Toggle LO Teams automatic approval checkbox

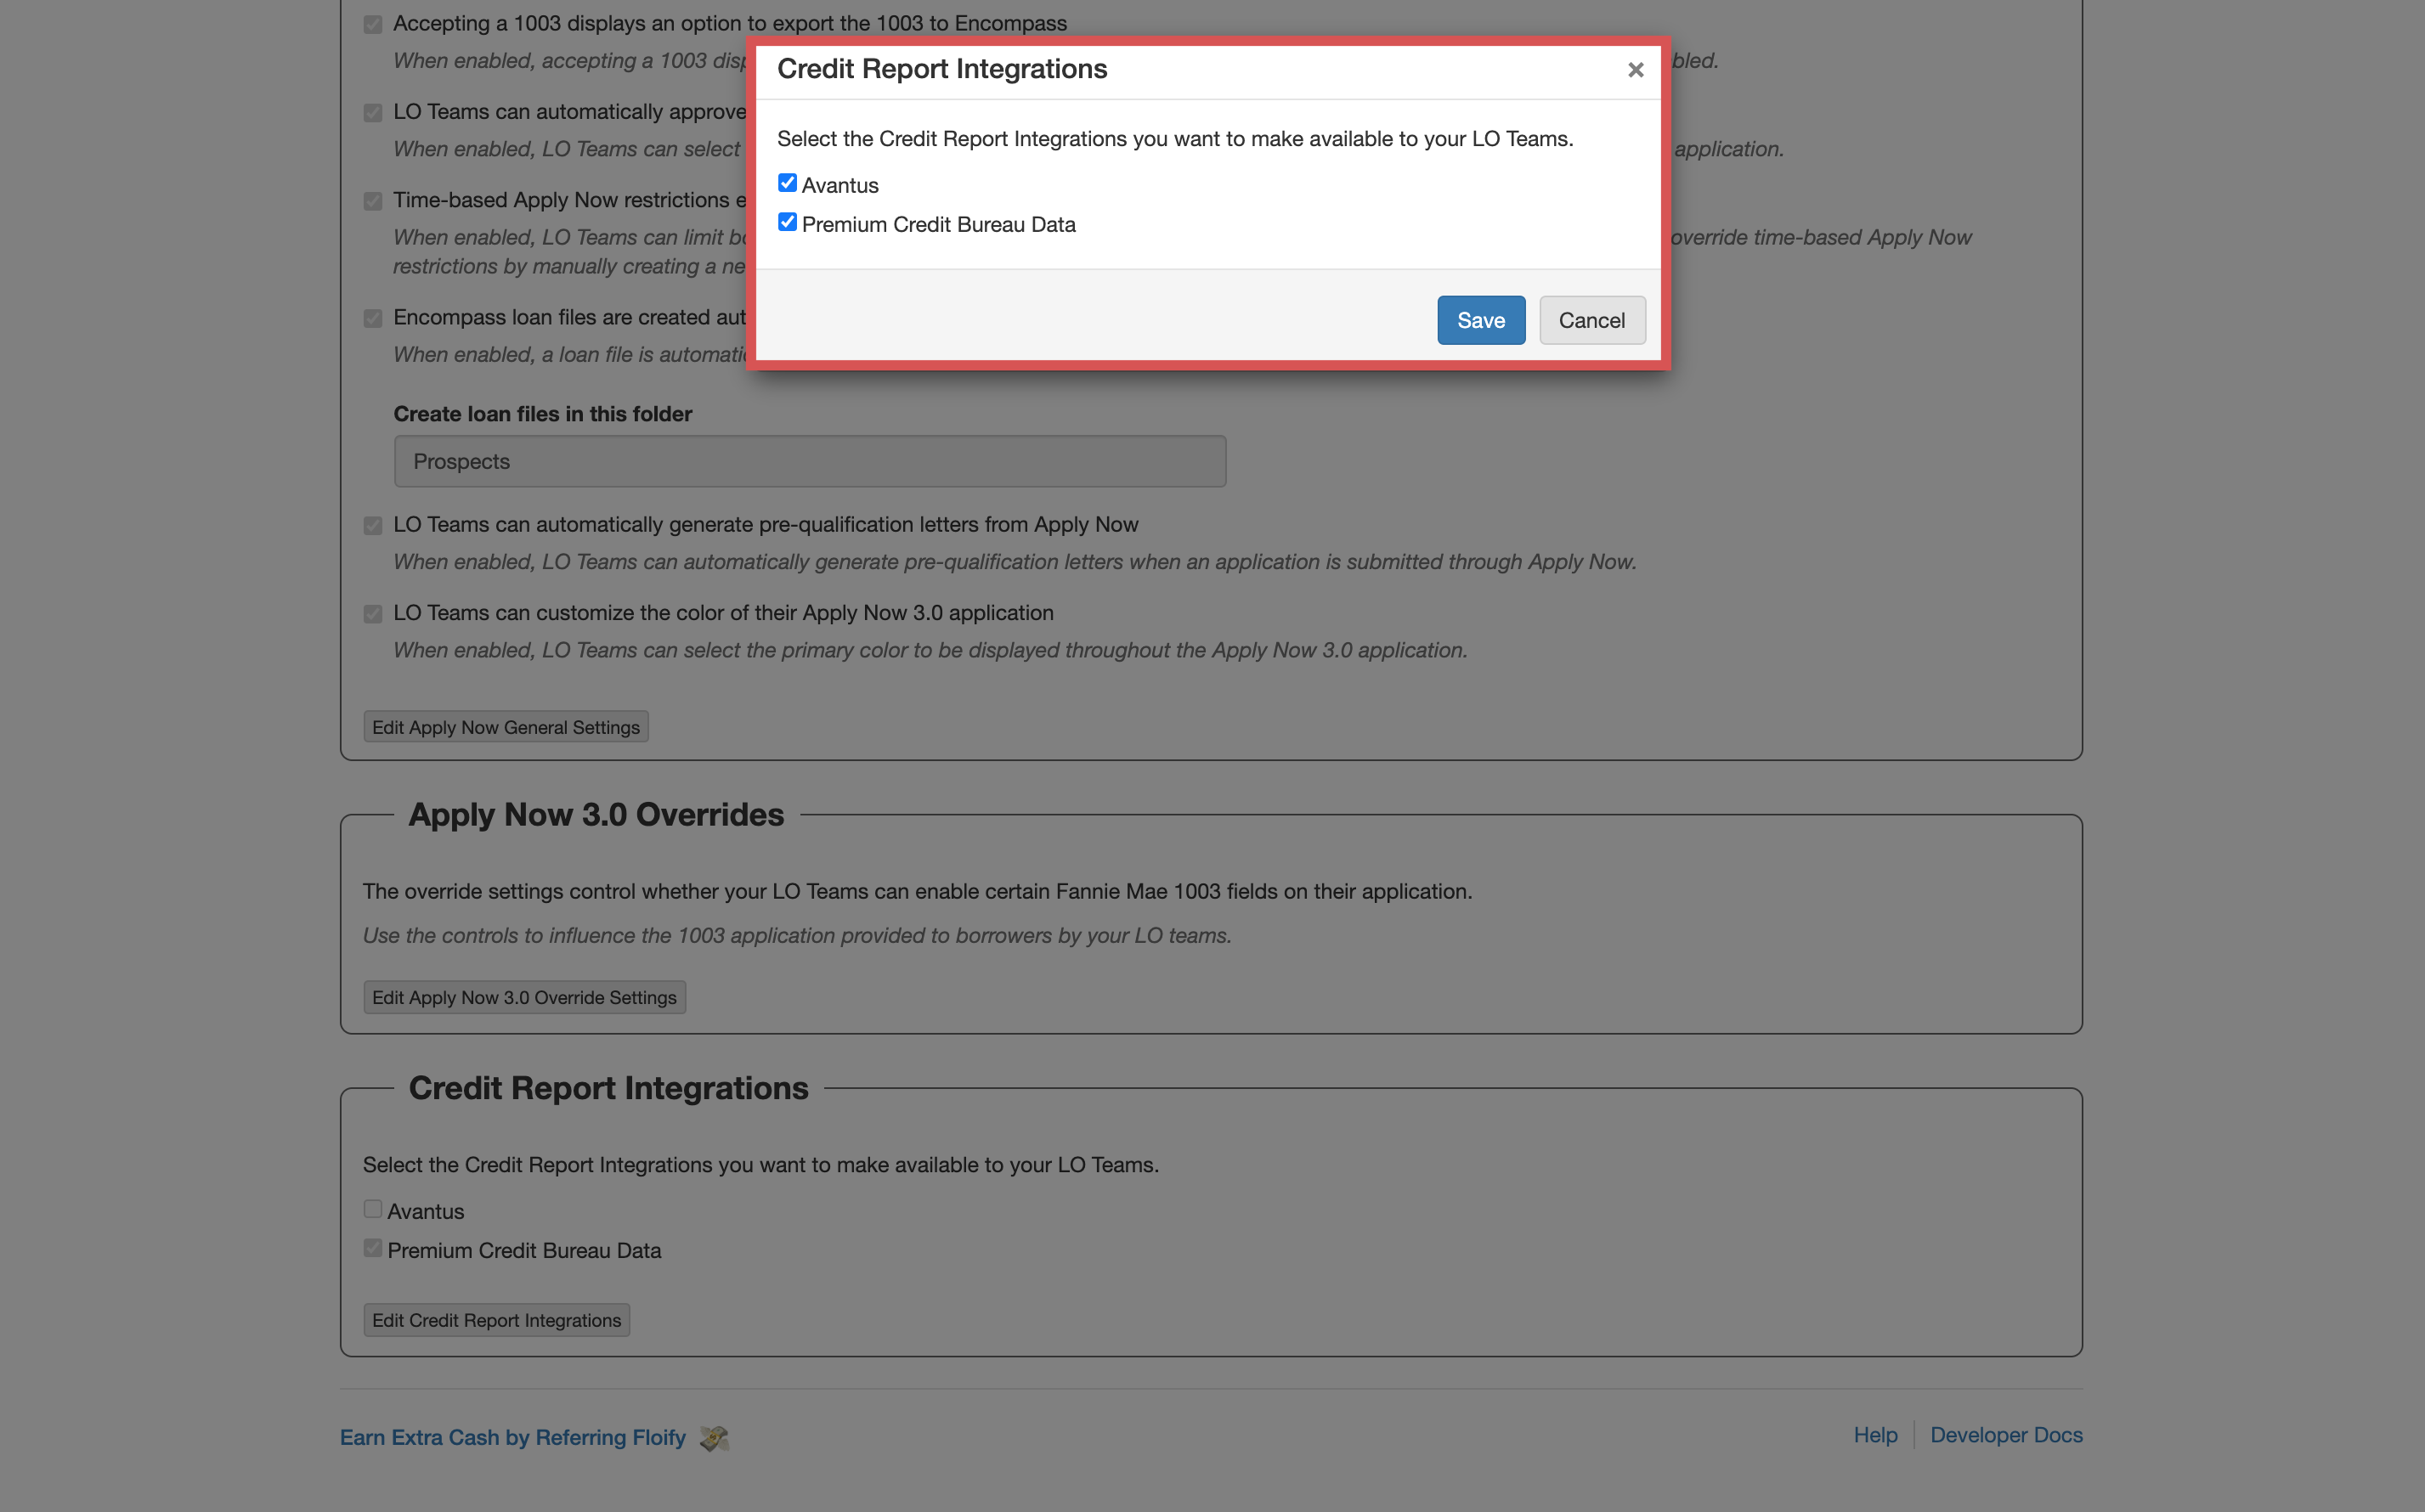pos(373,113)
